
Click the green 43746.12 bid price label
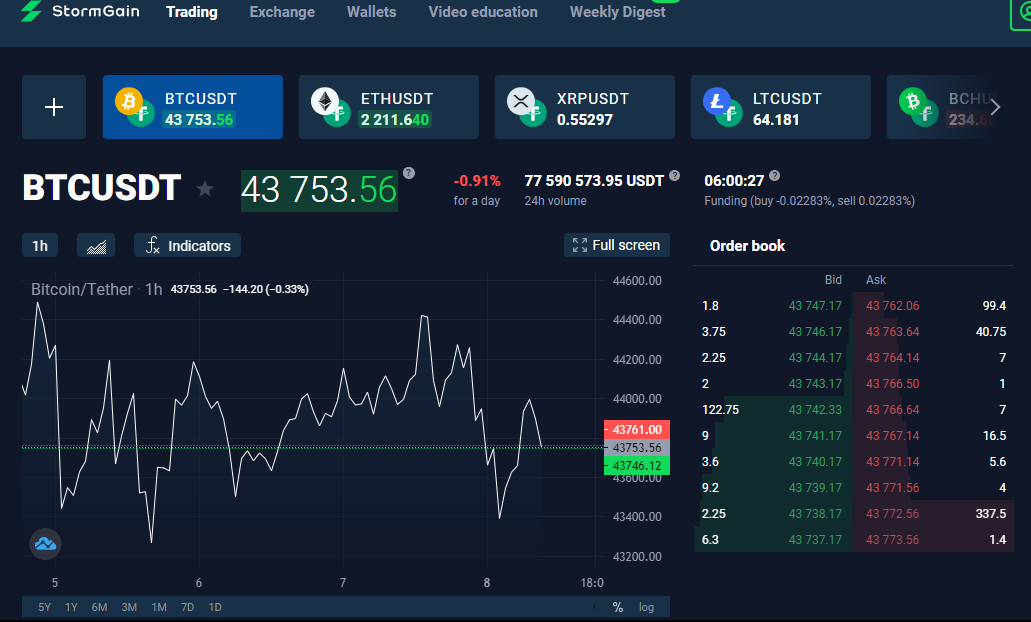636,466
